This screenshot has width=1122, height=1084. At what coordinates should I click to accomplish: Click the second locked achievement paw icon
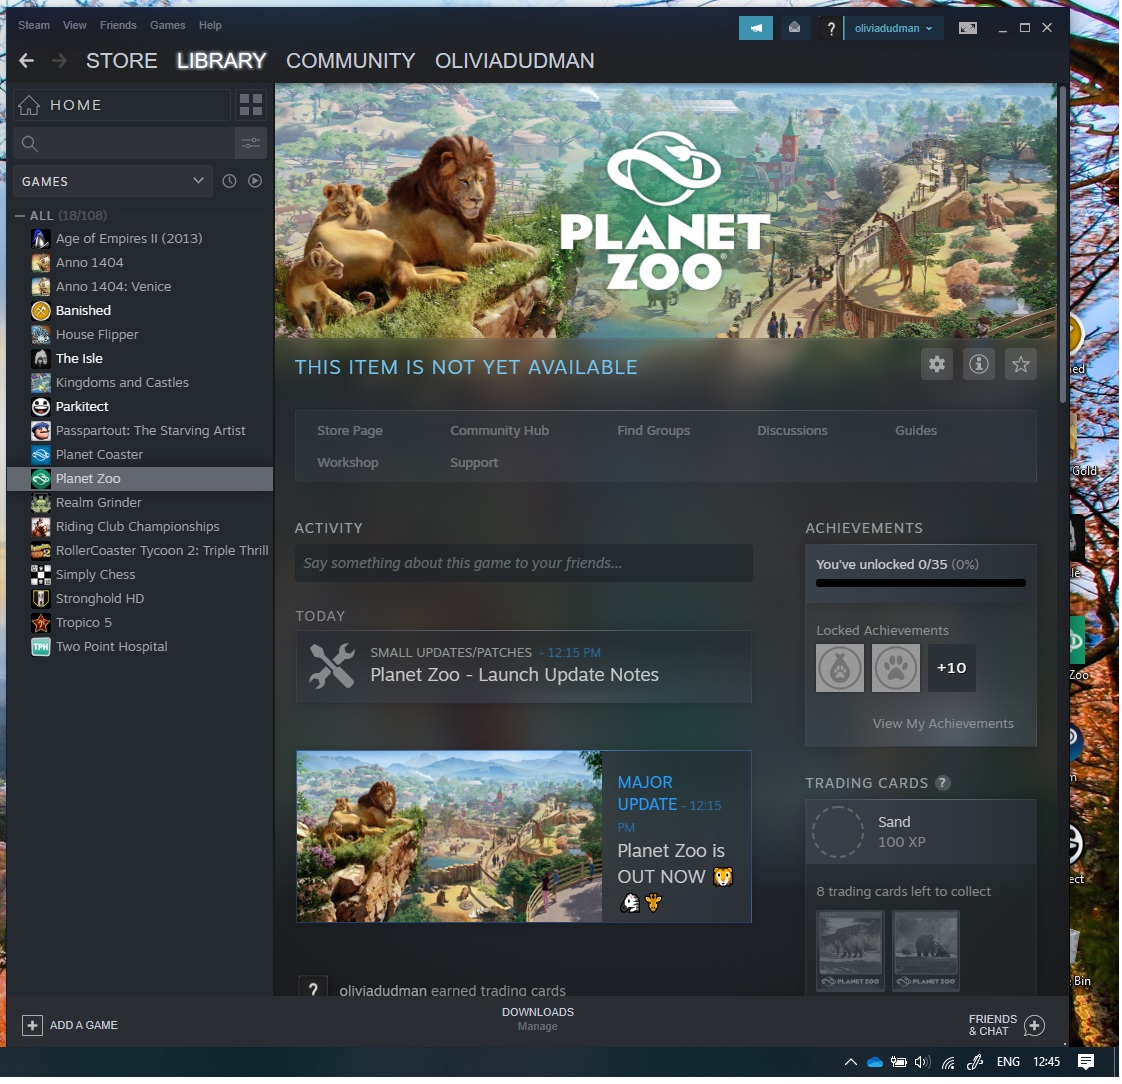coord(895,668)
